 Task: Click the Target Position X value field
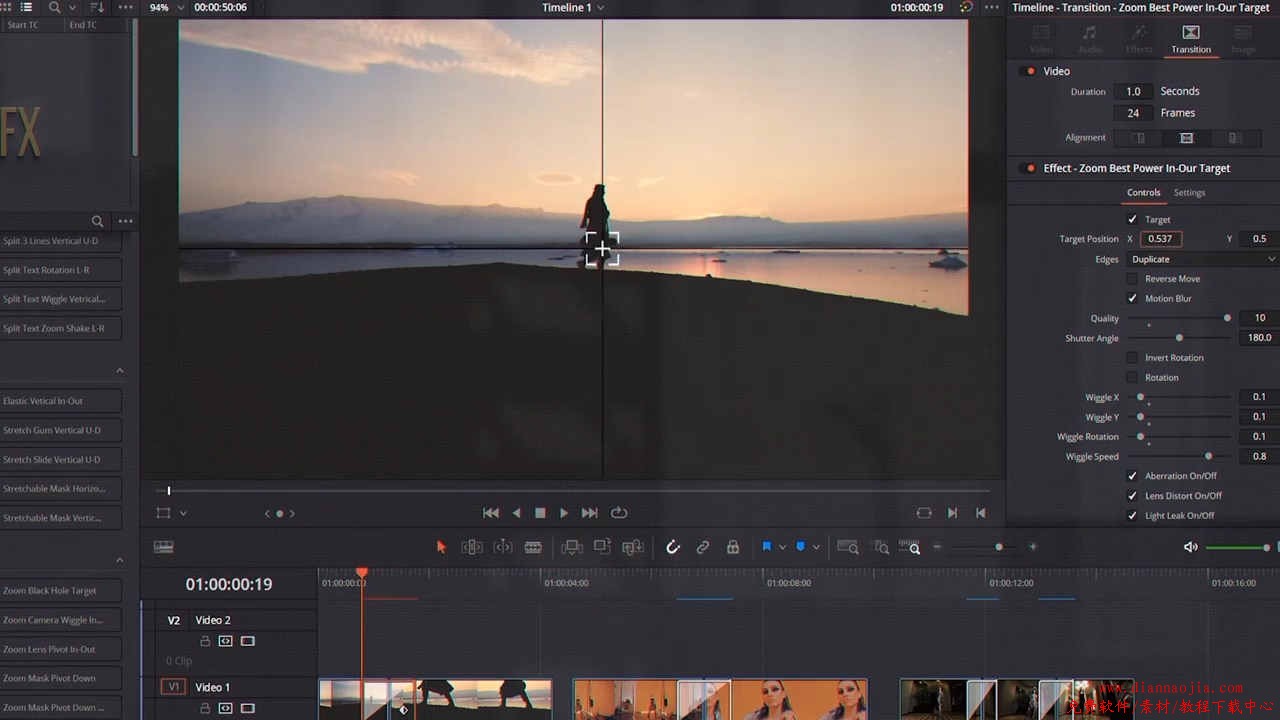[x=1161, y=239]
